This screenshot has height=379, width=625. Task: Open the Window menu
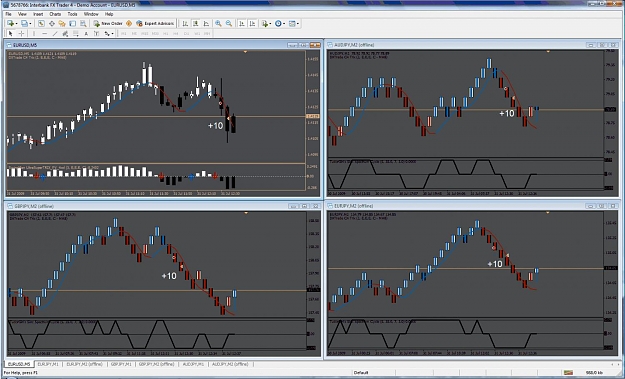click(91, 14)
